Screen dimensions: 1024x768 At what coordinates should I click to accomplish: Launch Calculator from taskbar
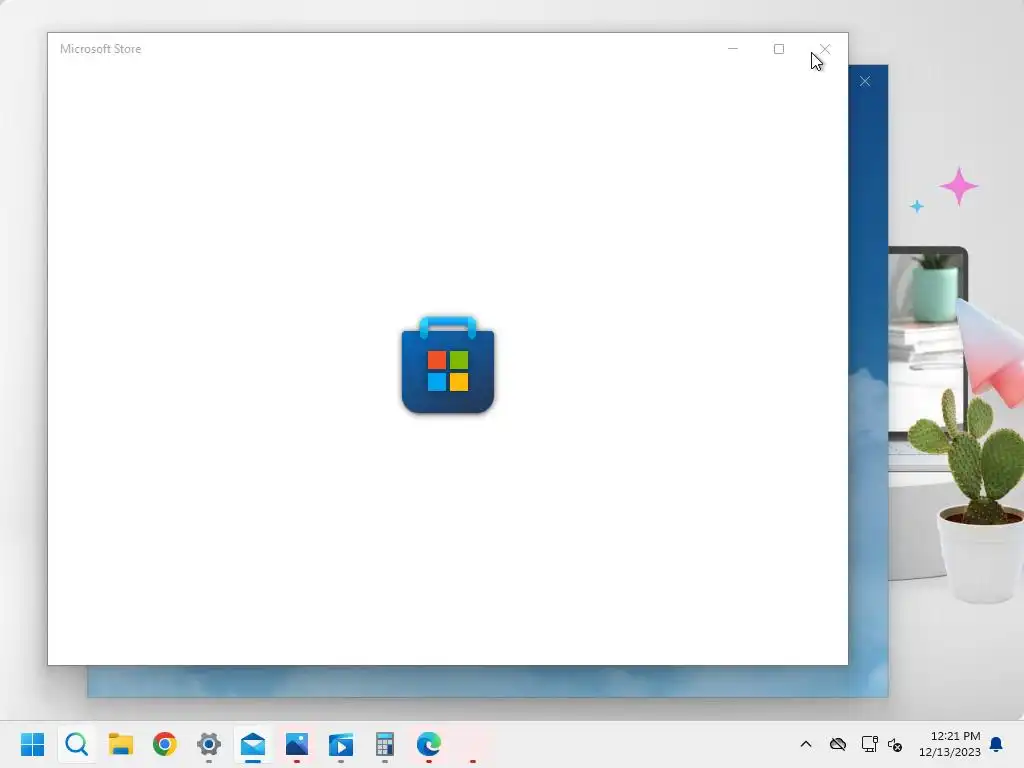coord(385,744)
